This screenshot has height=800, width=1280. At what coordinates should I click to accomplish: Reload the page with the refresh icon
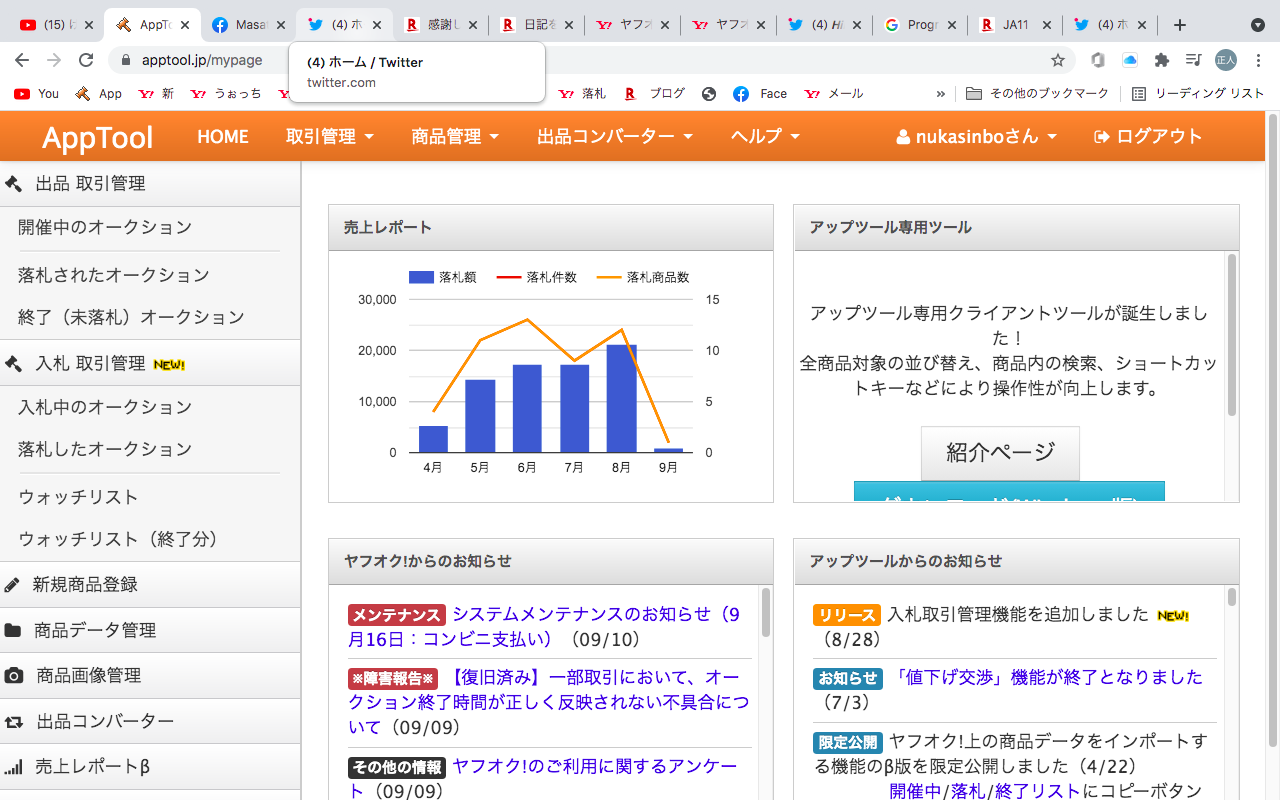click(x=86, y=60)
